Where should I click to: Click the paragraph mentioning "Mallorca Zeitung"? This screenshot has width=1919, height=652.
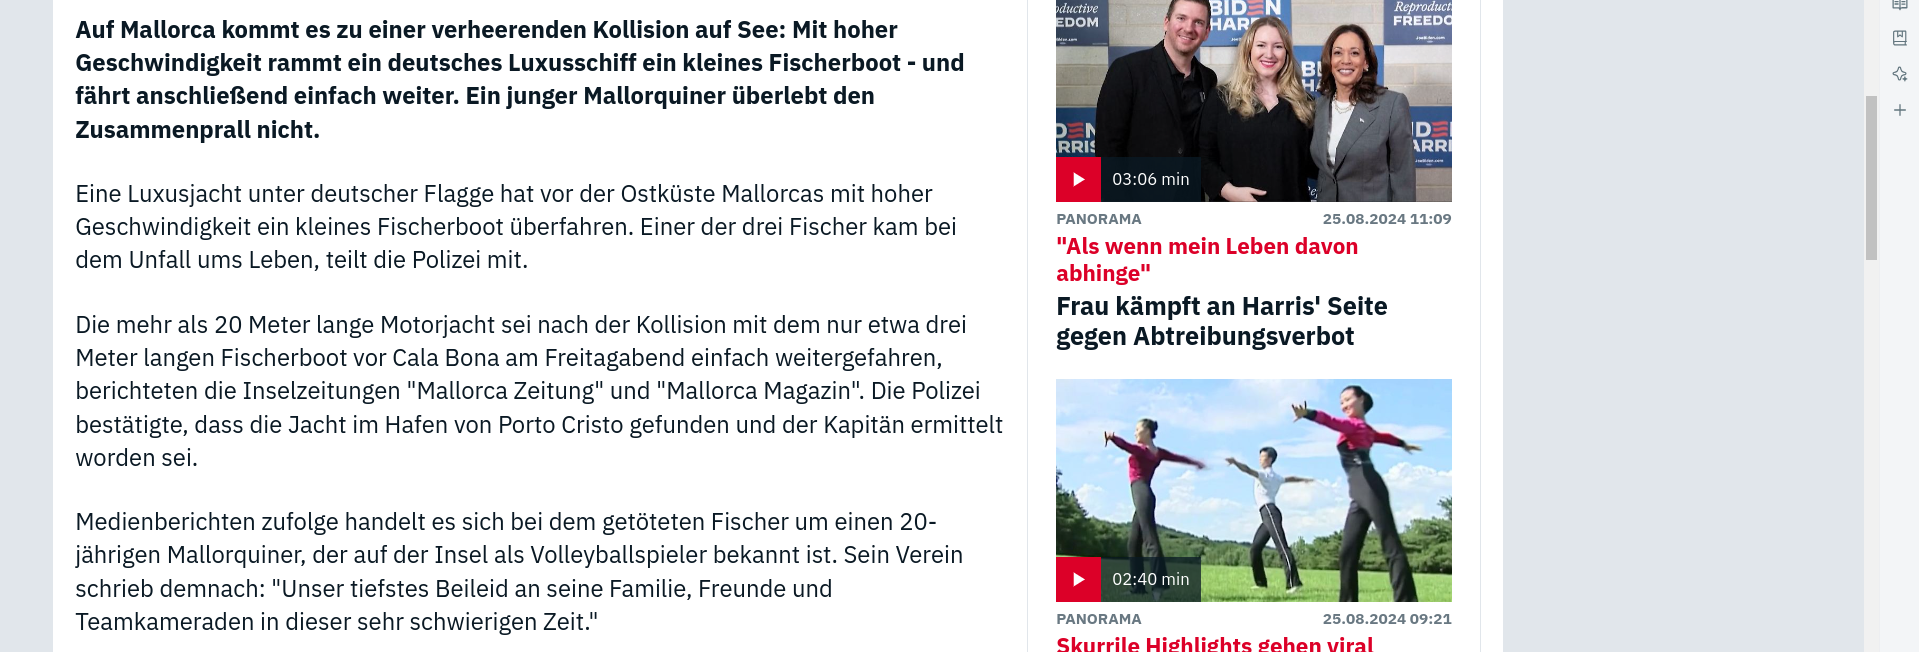coord(539,391)
